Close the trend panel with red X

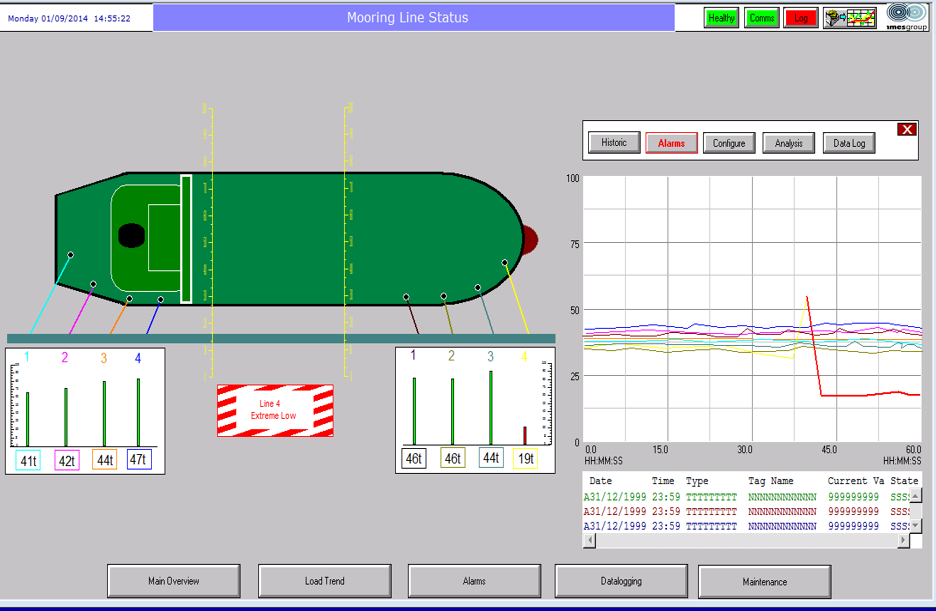pos(907,129)
